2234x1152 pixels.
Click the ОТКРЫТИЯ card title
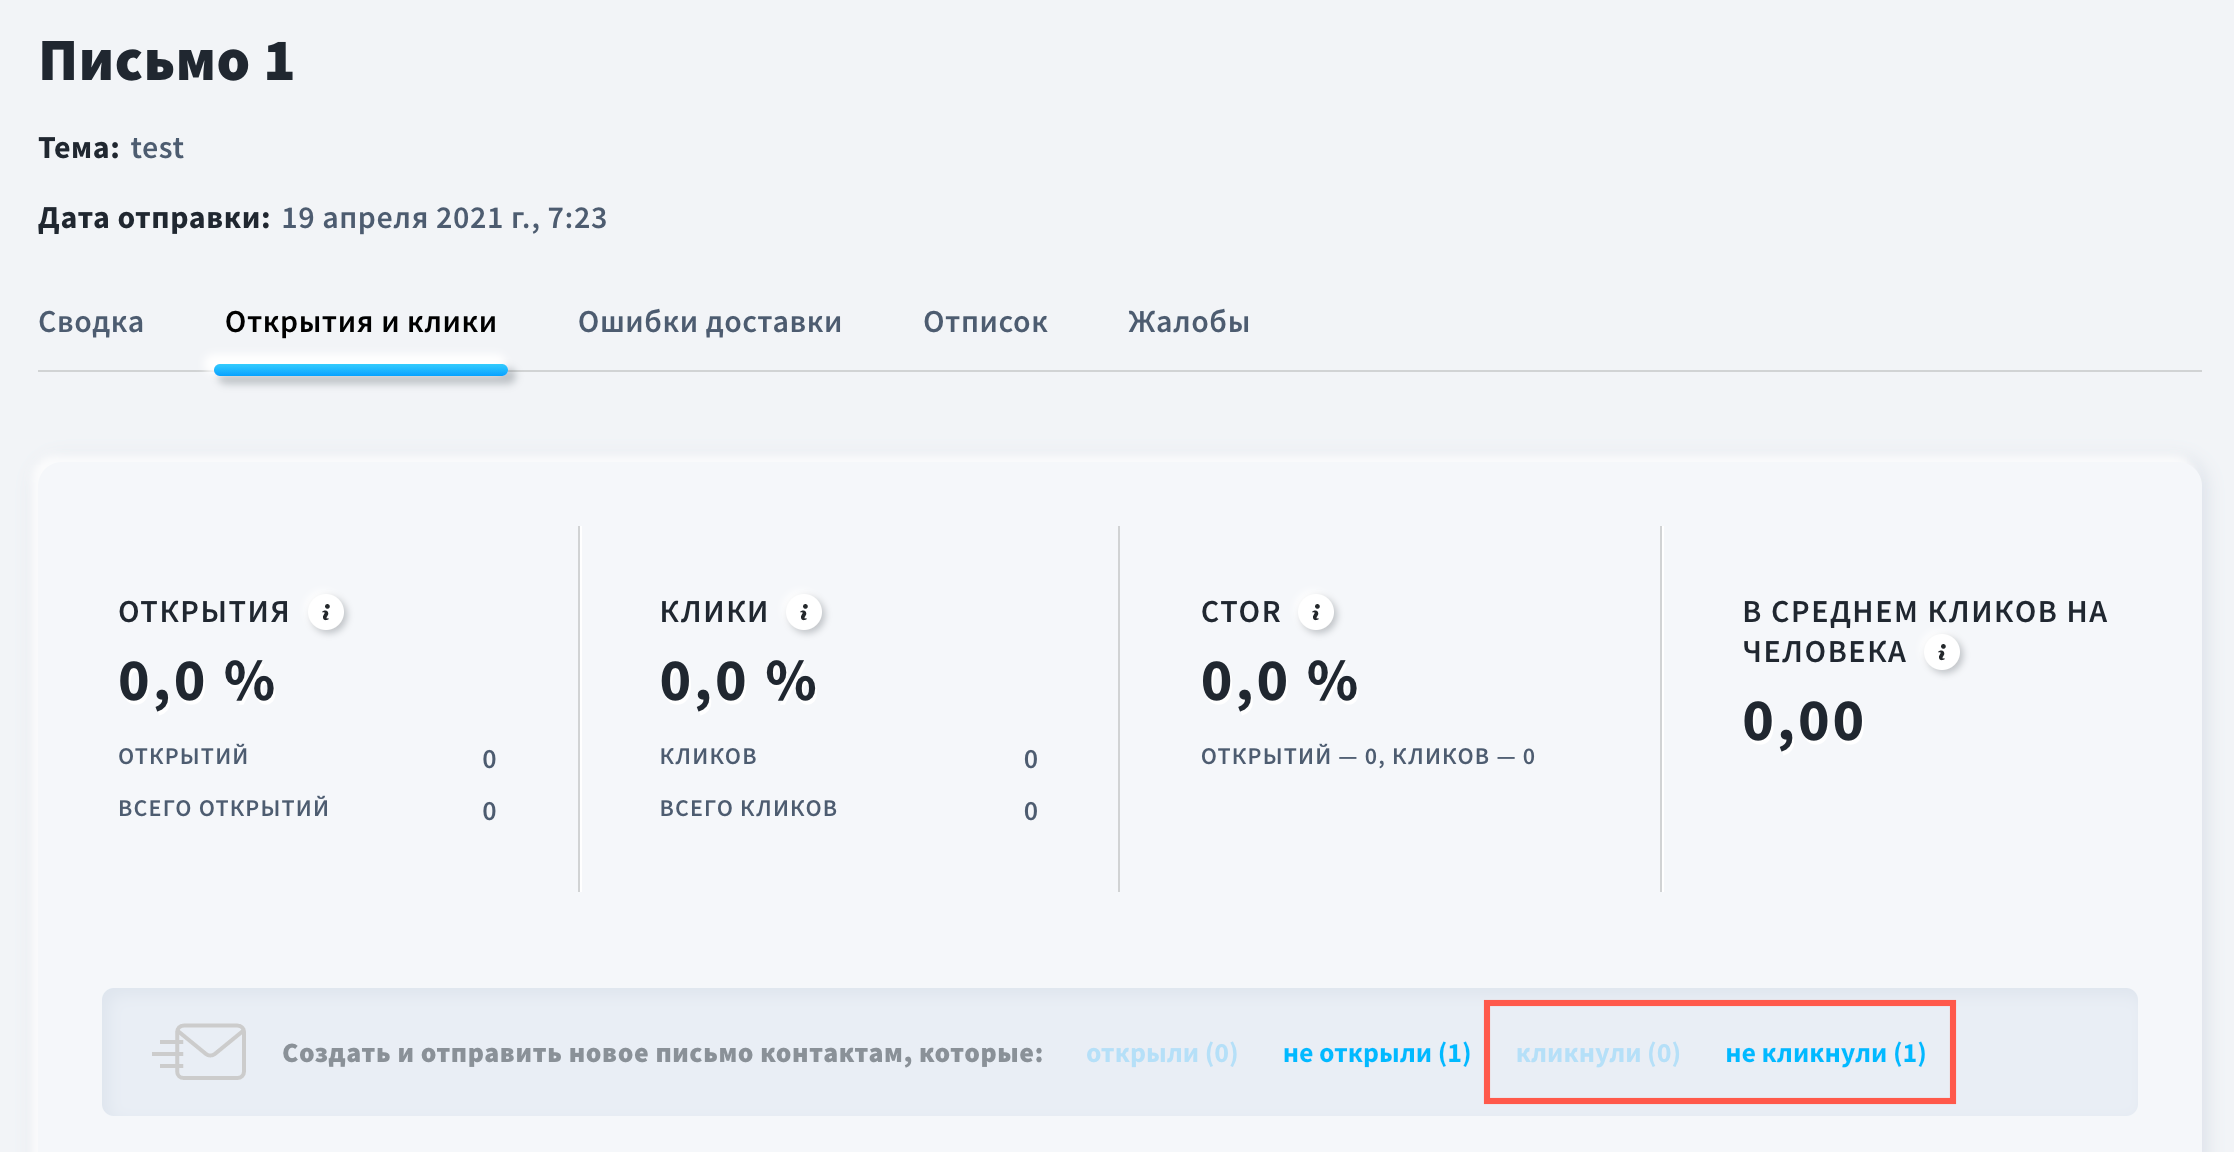(204, 612)
